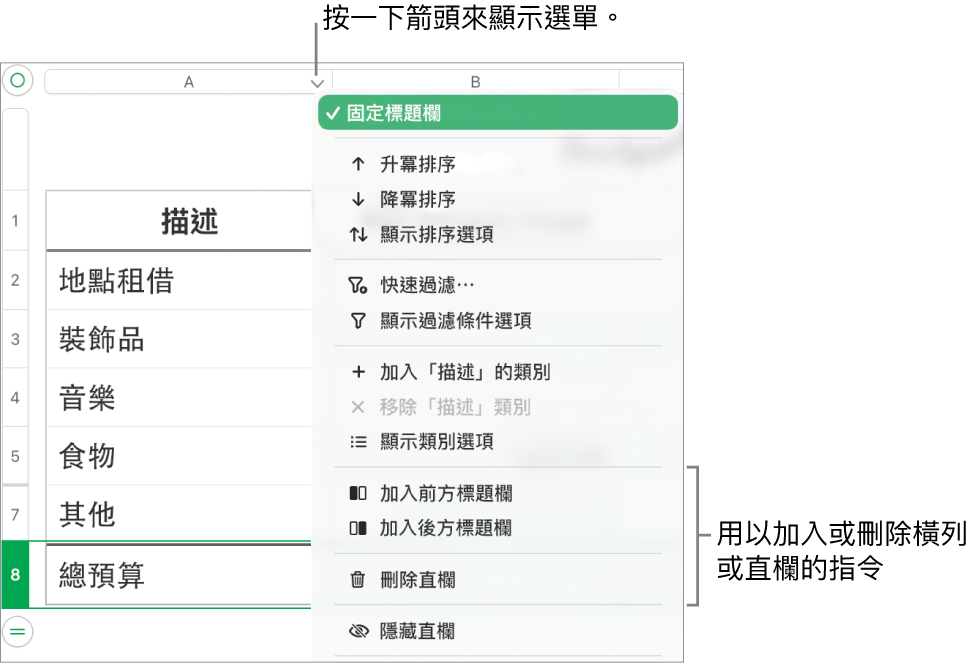The height and width of the screenshot is (665, 976).
Task: Click the filter options icon
Action: (x=360, y=321)
